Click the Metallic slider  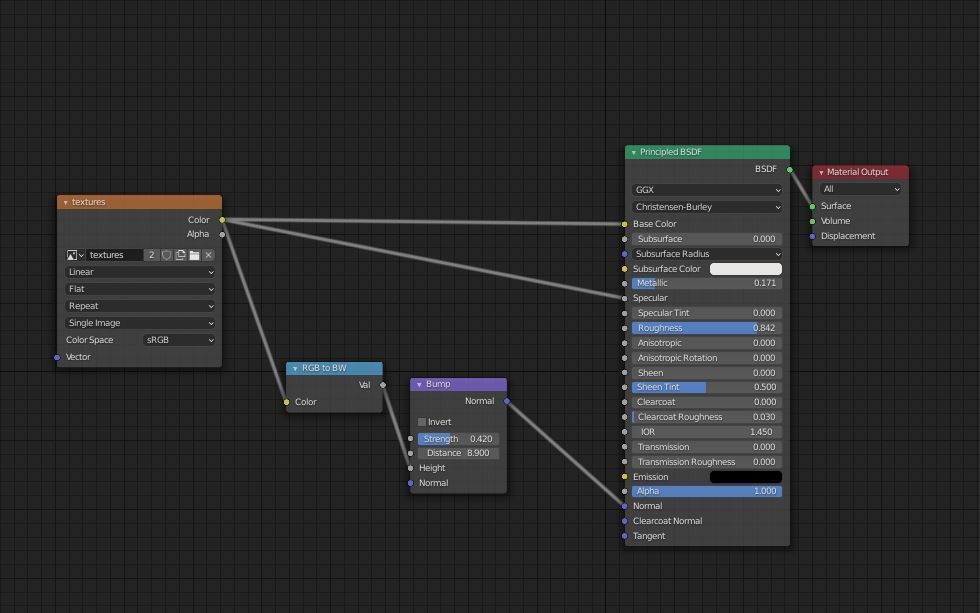[707, 283]
